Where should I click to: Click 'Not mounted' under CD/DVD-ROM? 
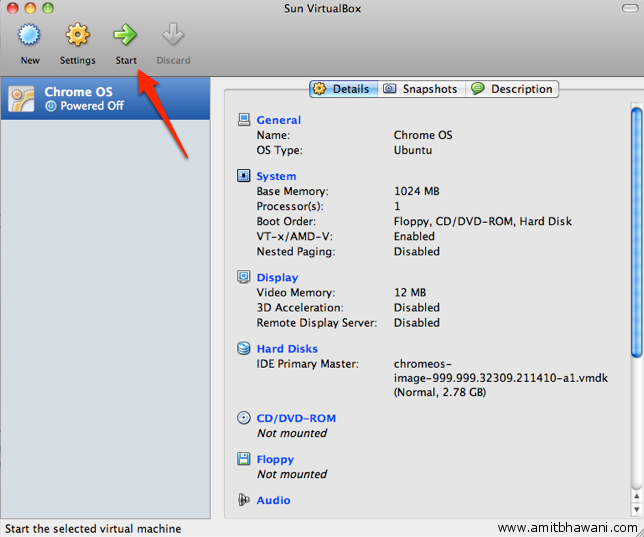point(292,433)
